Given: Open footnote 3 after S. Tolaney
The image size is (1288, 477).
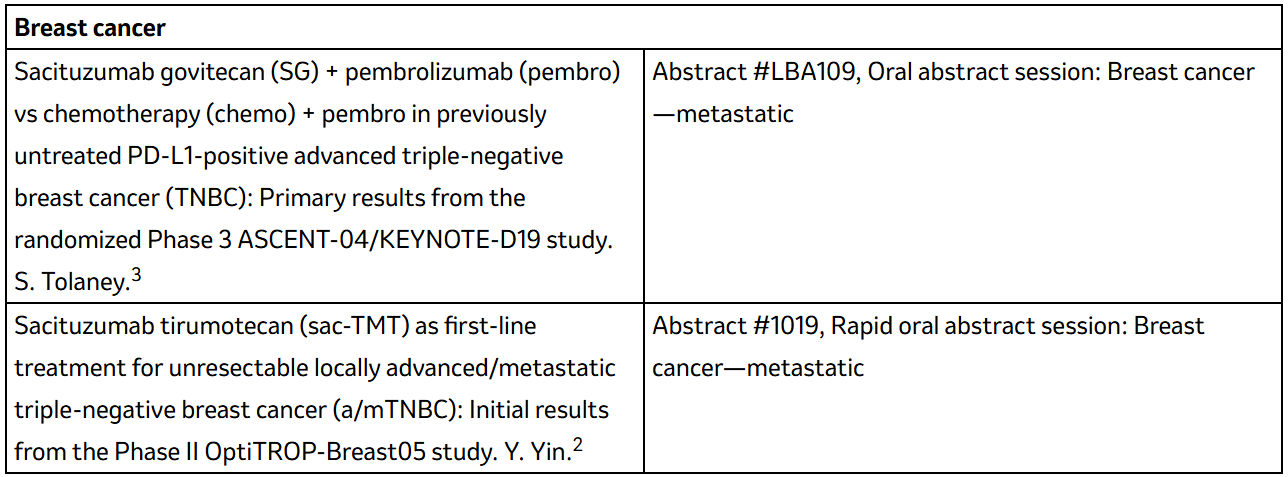Looking at the screenshot, I should tap(137, 273).
